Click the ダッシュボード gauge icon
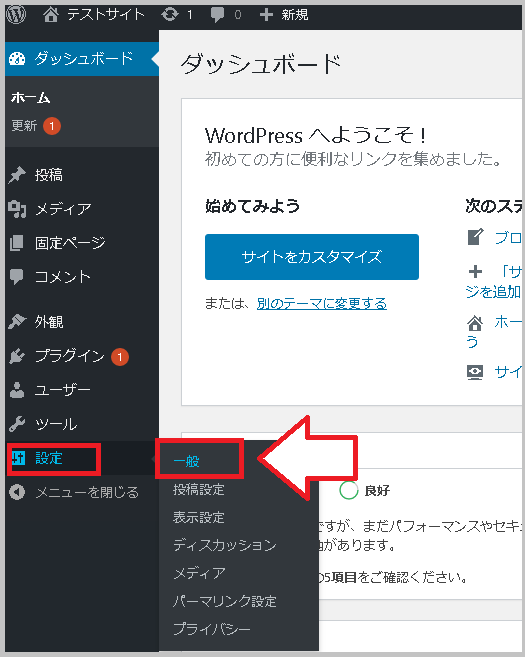 click(17, 59)
